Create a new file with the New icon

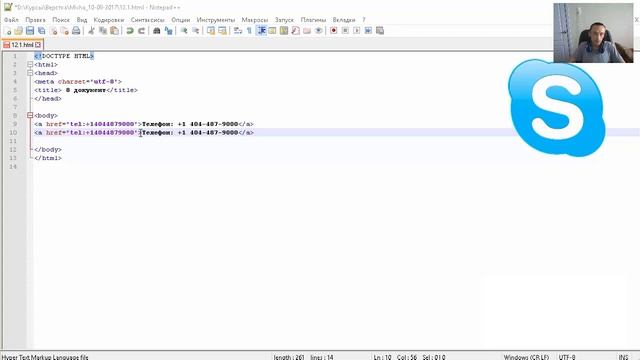[x=7, y=31]
